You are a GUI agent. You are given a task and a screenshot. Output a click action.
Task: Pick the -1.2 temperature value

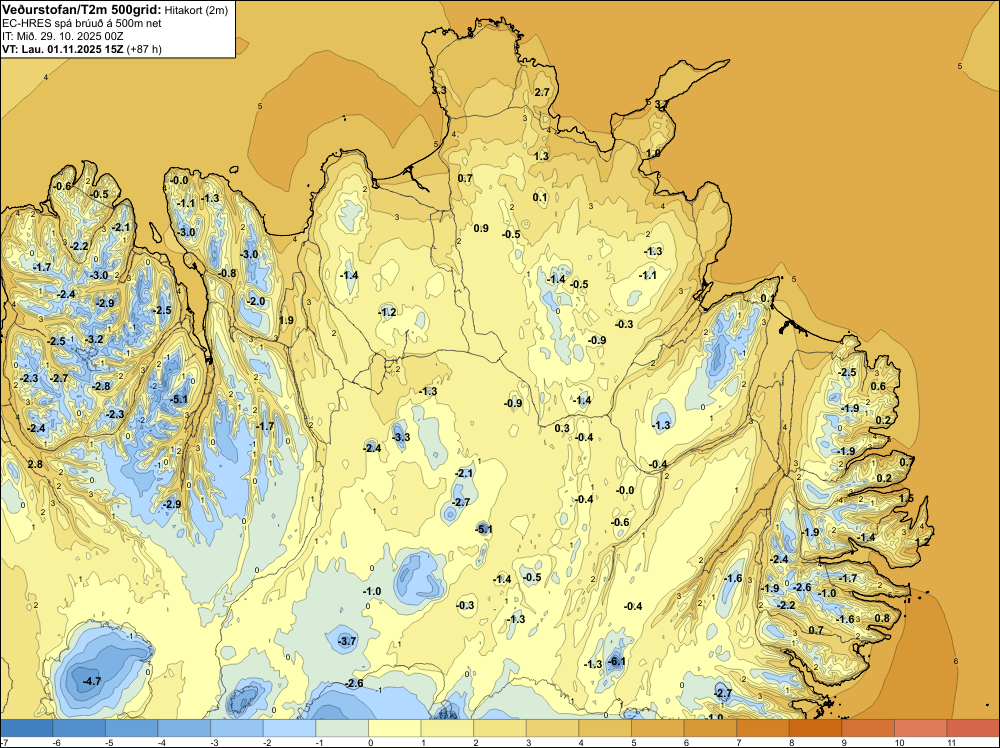tap(387, 312)
